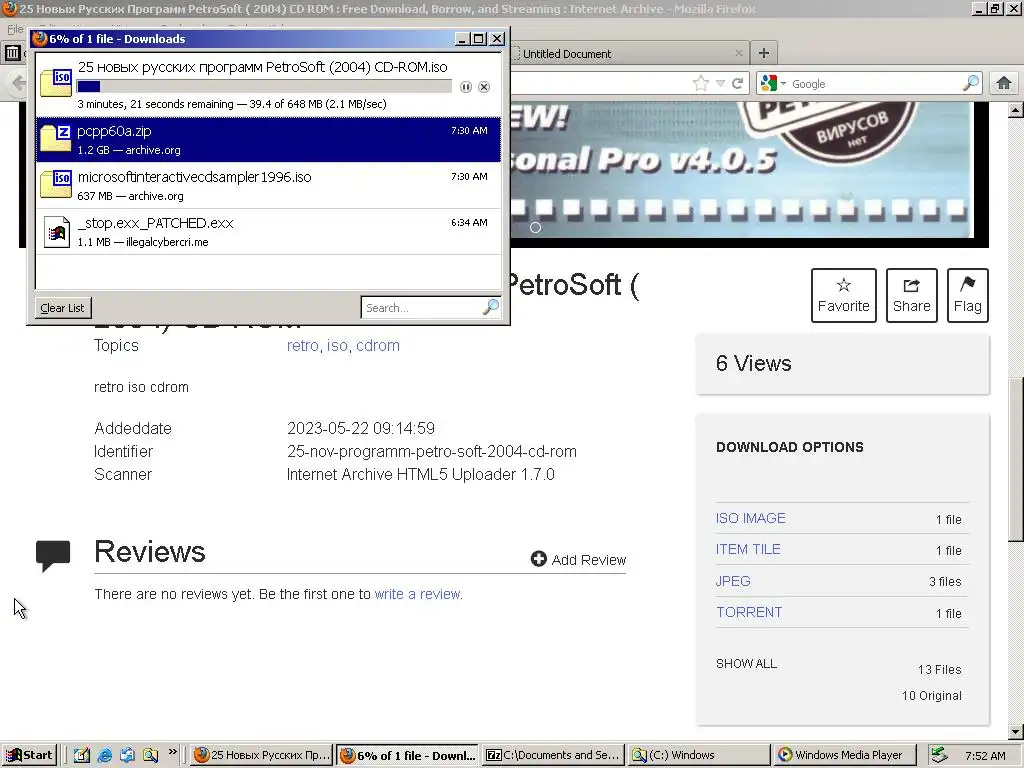Click the zip folder icon for pcpp60a.zip
Screen dimensions: 1024x768
[x=56, y=138]
